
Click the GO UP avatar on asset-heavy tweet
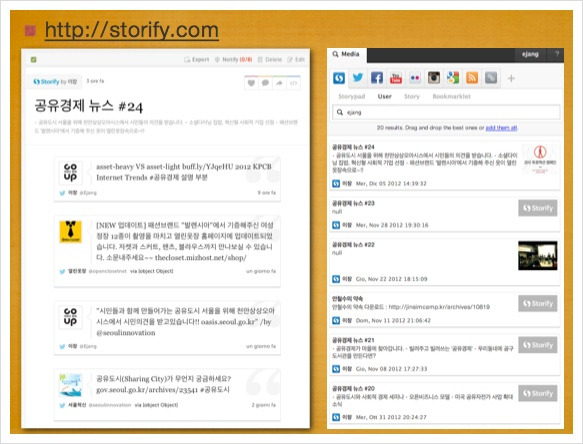[x=70, y=172]
